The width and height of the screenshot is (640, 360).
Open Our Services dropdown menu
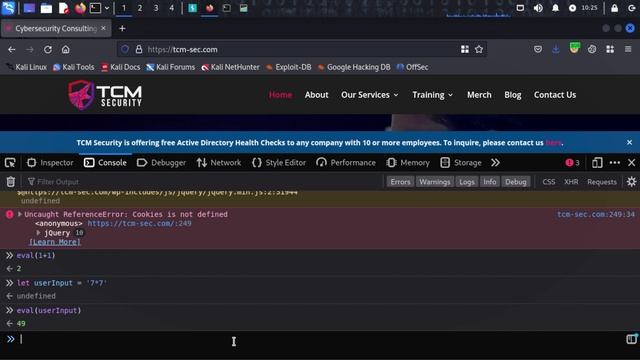369,95
